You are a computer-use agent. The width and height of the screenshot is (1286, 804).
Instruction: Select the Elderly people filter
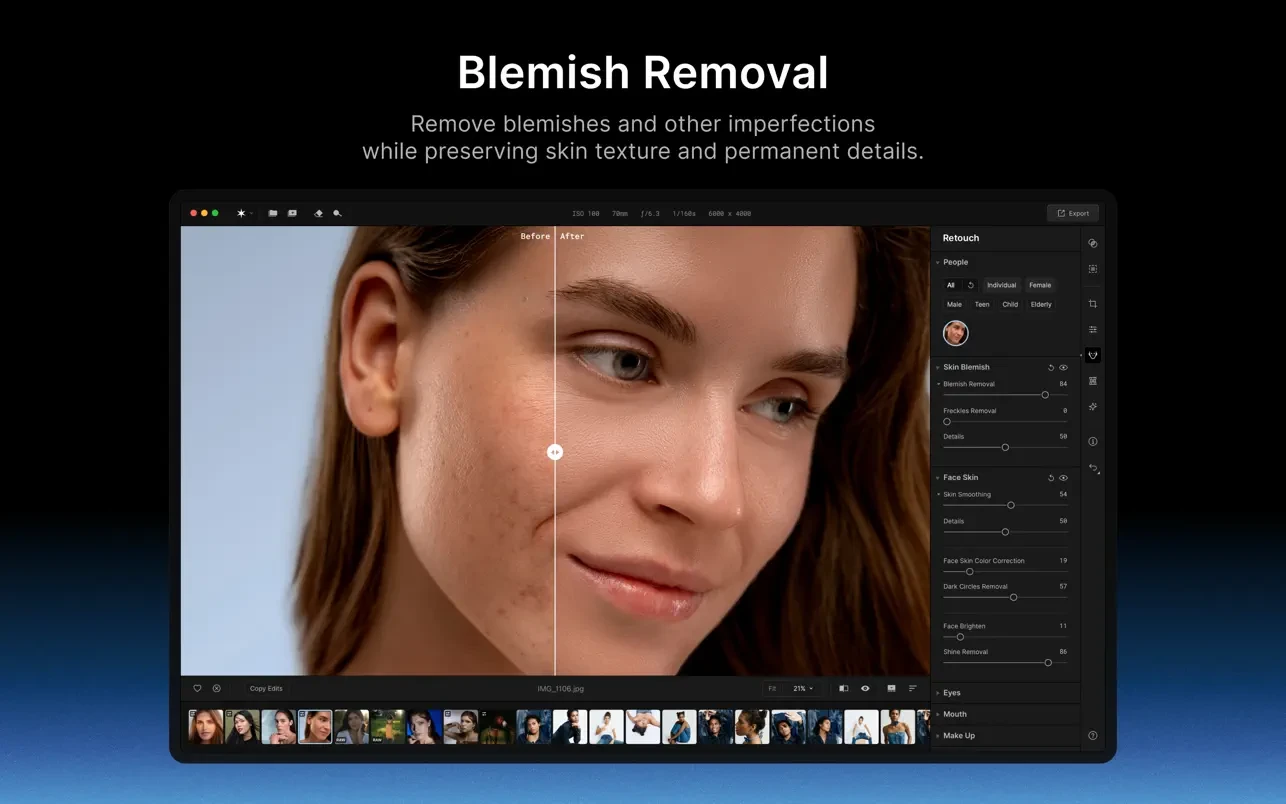tap(1041, 304)
